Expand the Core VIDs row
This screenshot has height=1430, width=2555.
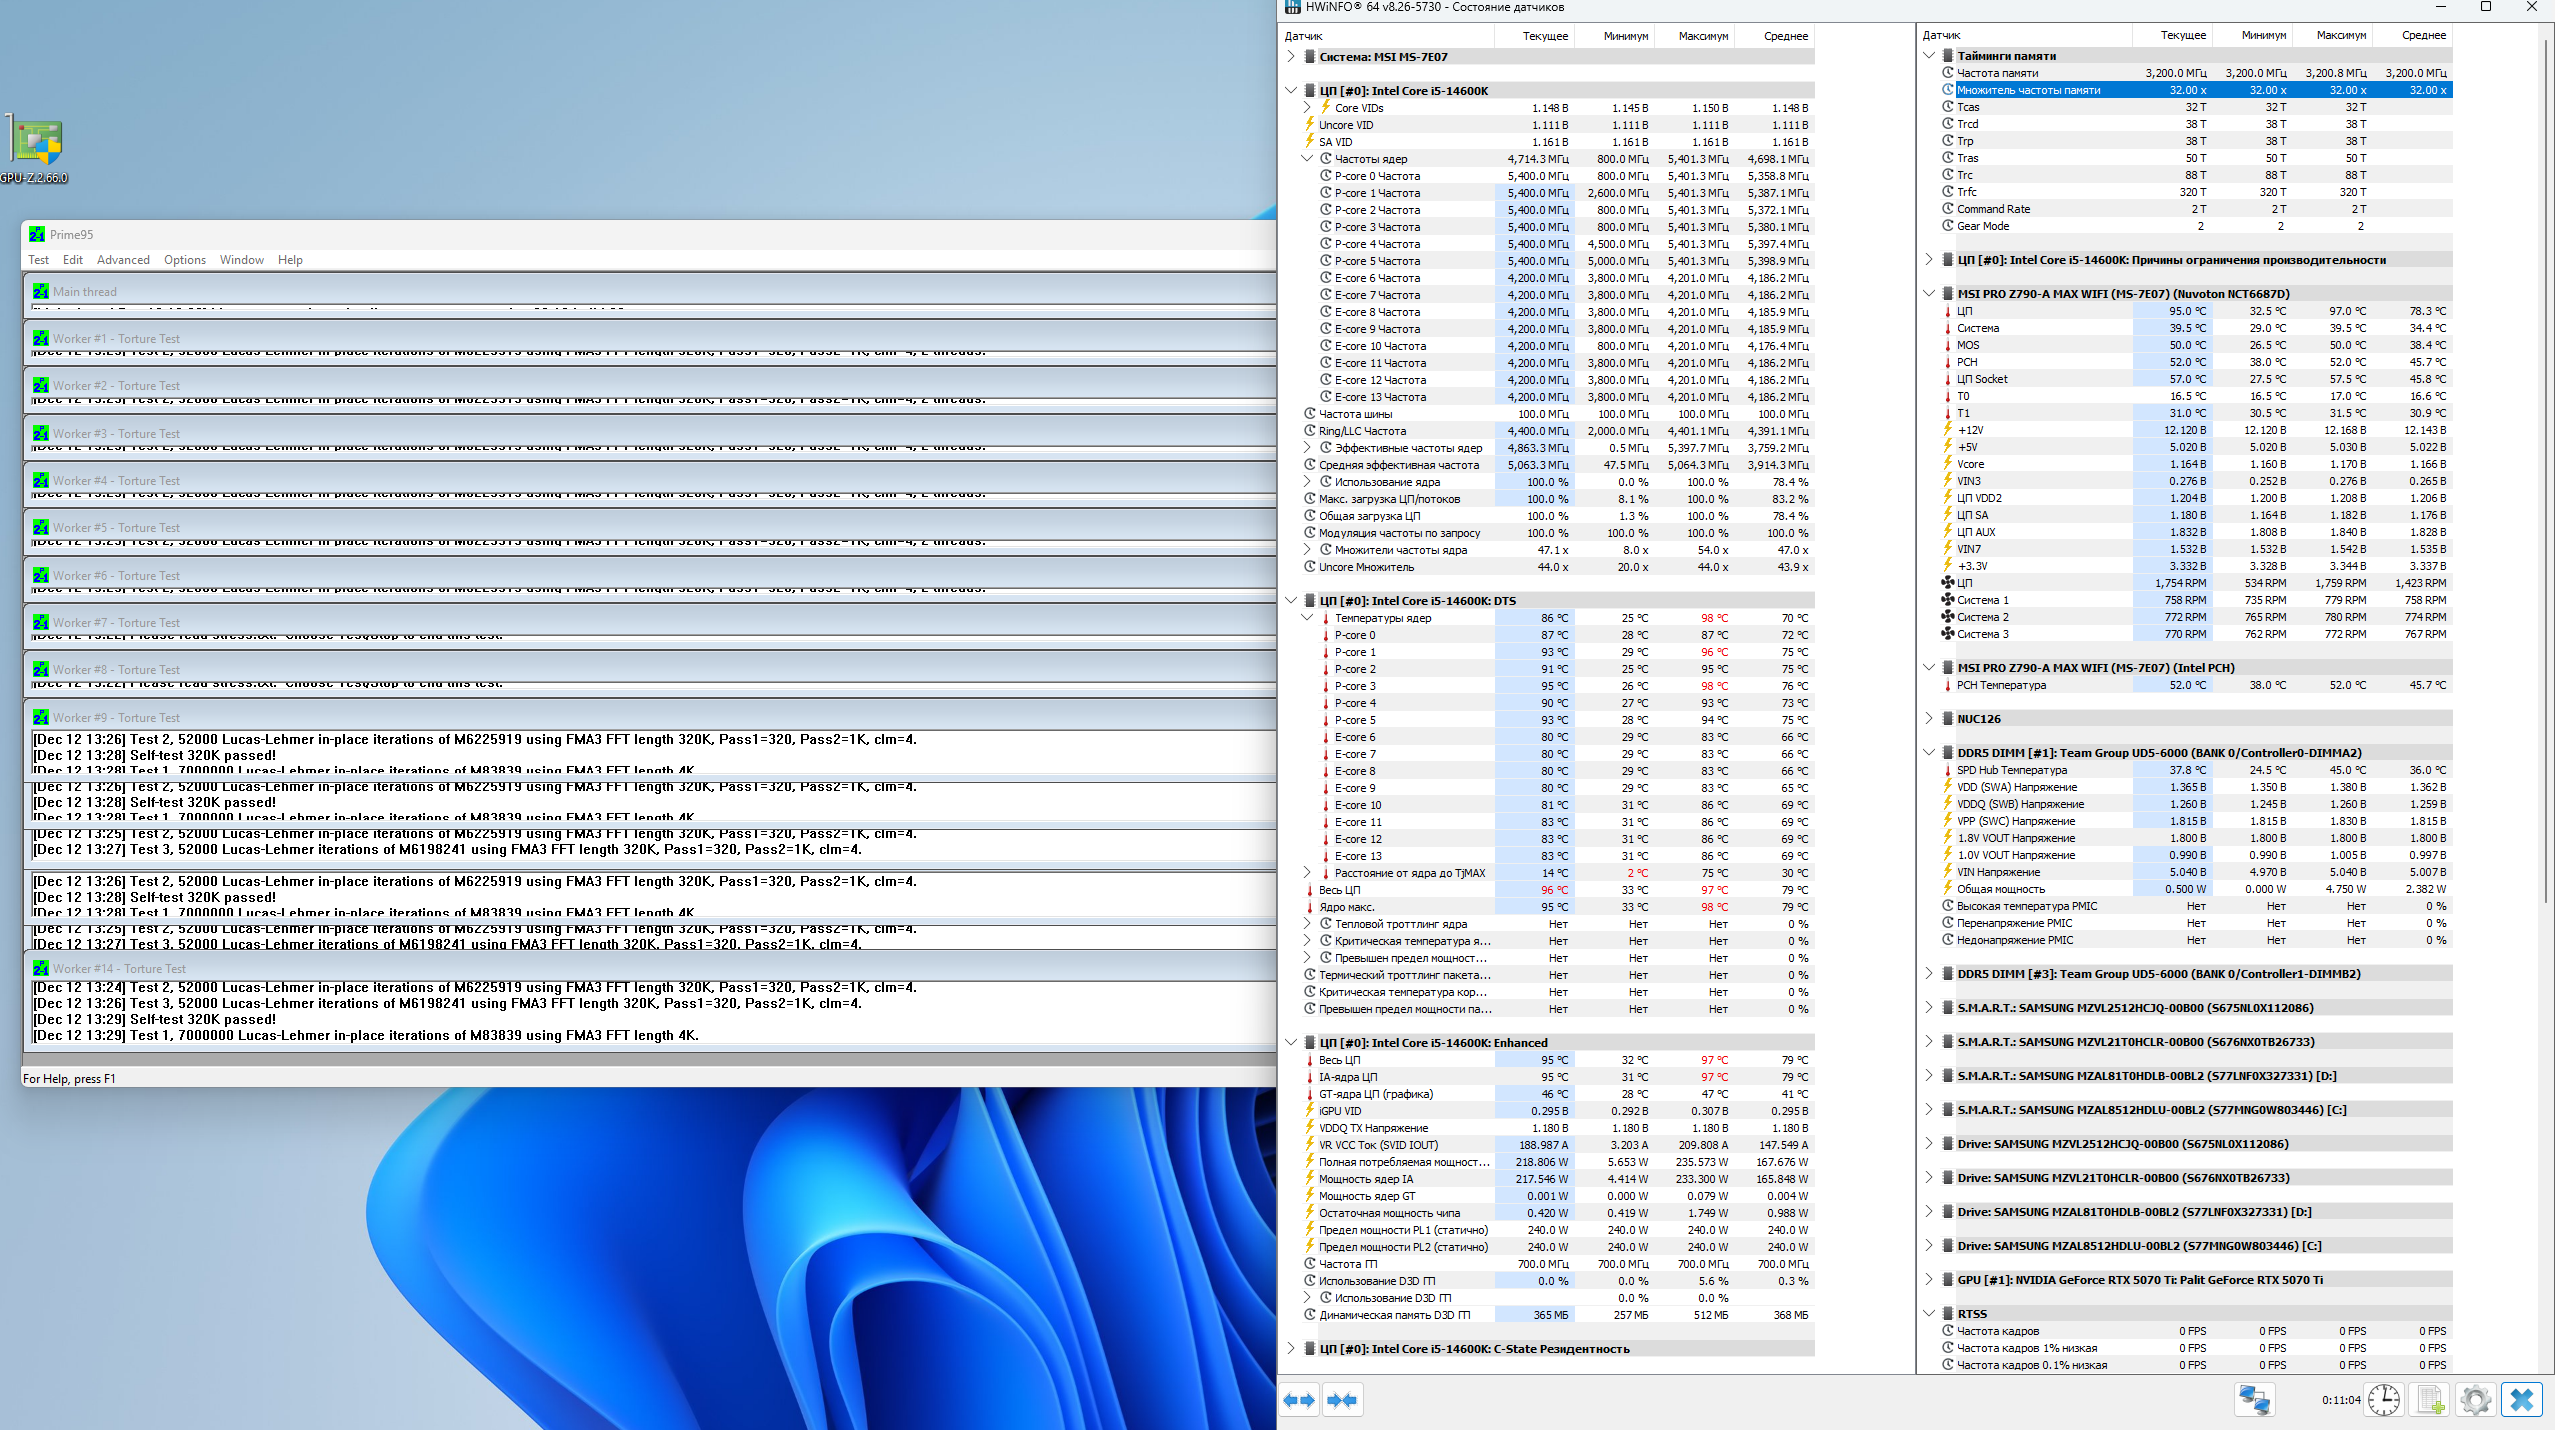[x=1307, y=107]
